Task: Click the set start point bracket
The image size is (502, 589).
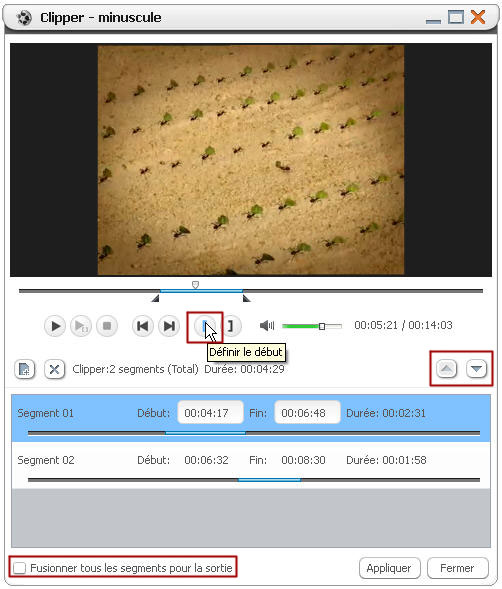Action: [205, 326]
